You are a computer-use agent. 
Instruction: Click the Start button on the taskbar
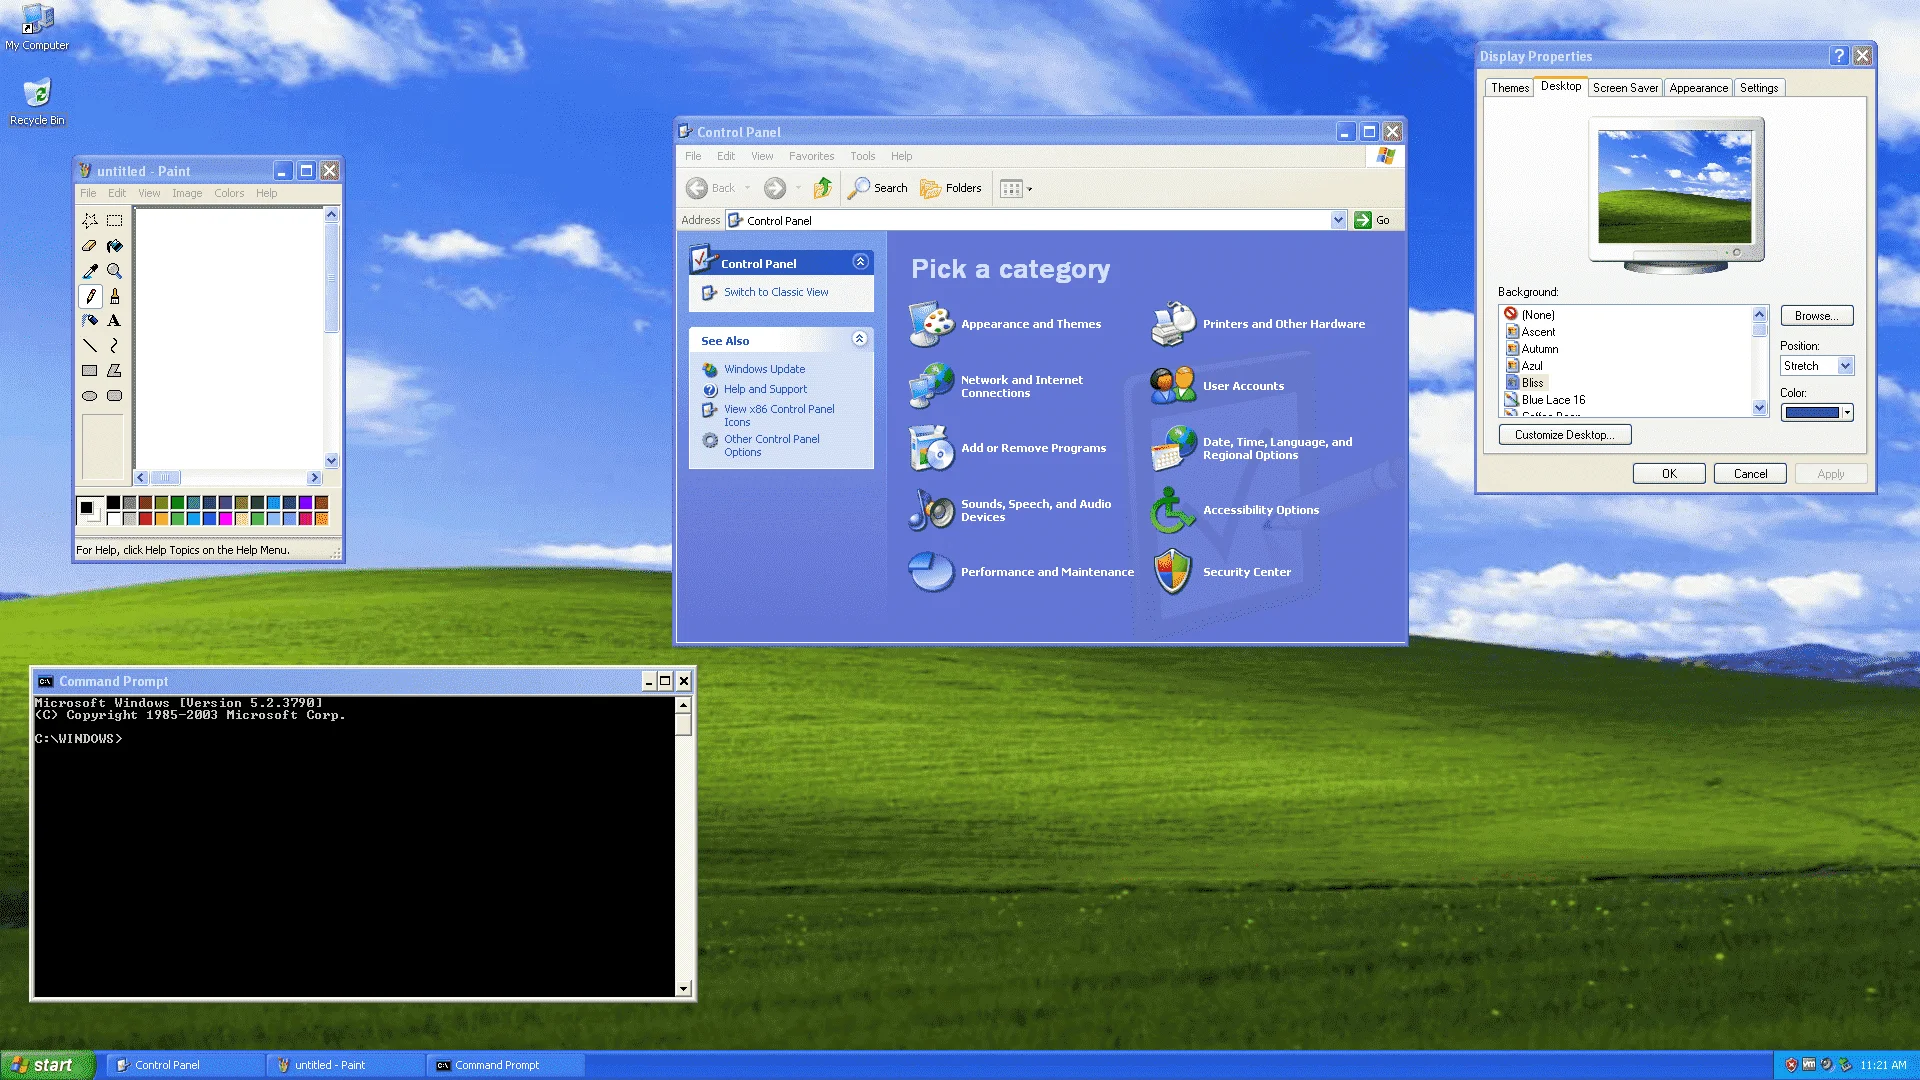[48, 1065]
